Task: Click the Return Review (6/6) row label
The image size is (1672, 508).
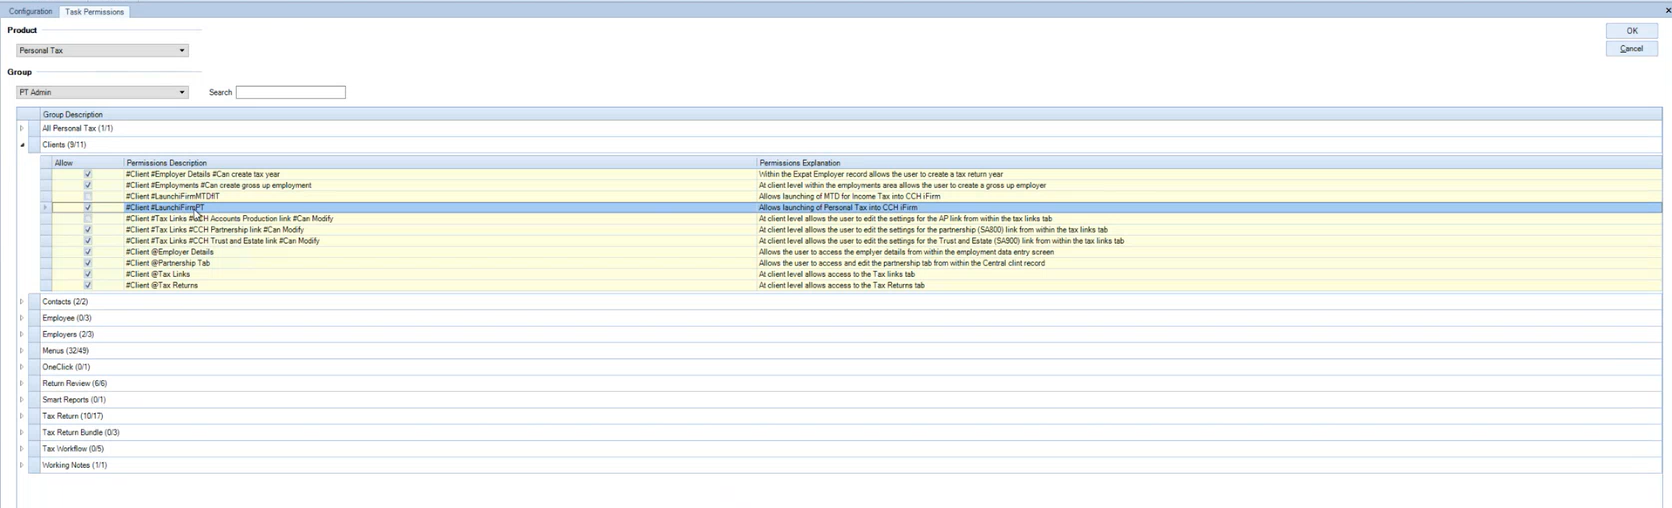Action: coord(74,383)
